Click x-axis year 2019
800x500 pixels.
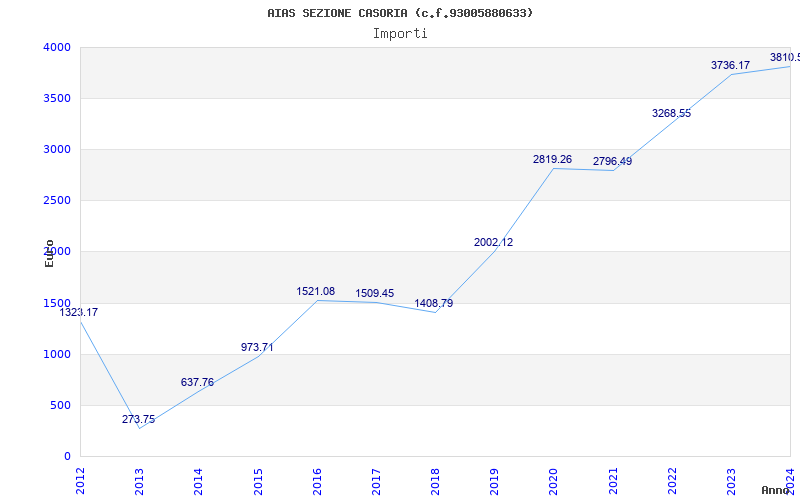click(x=494, y=481)
